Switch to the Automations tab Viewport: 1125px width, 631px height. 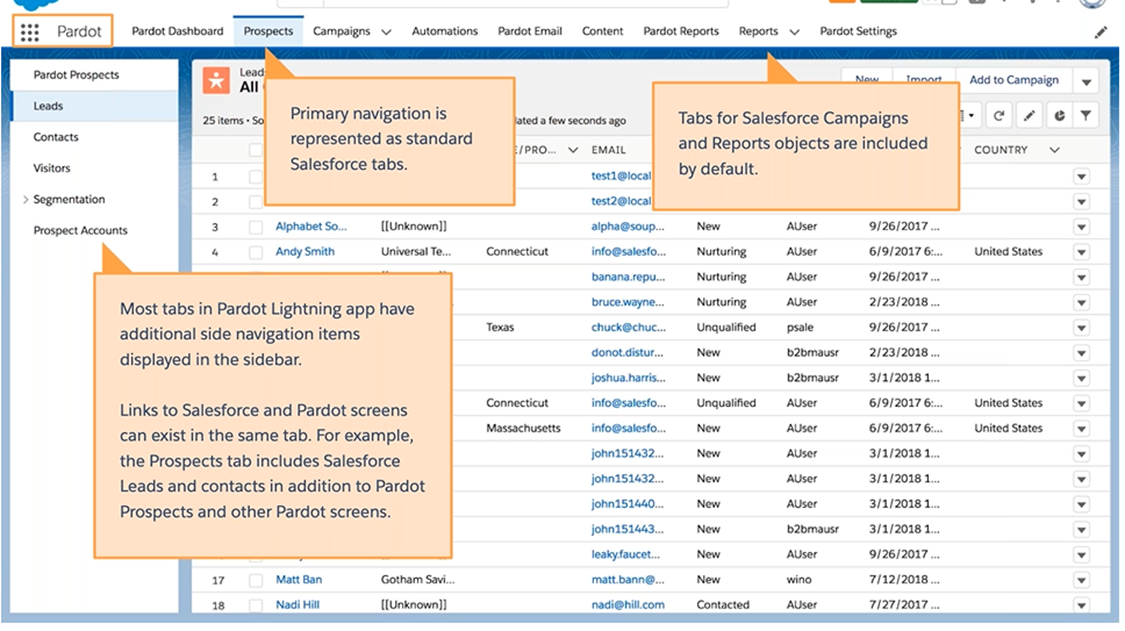[444, 31]
